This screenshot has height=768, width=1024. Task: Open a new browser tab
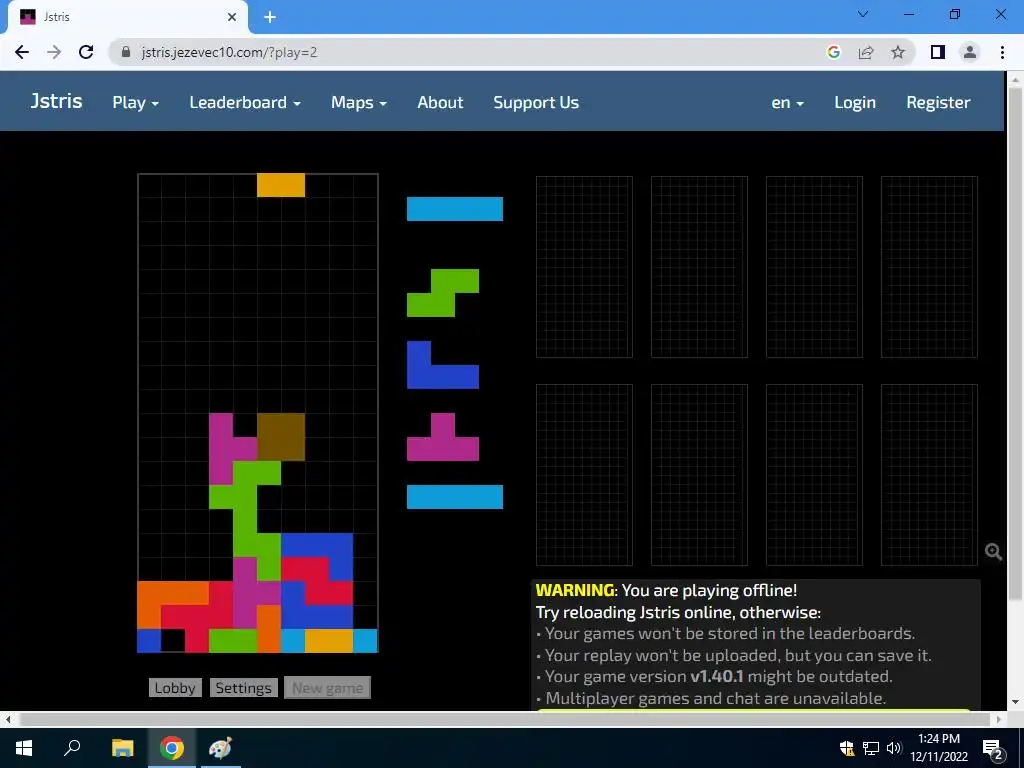tap(270, 17)
